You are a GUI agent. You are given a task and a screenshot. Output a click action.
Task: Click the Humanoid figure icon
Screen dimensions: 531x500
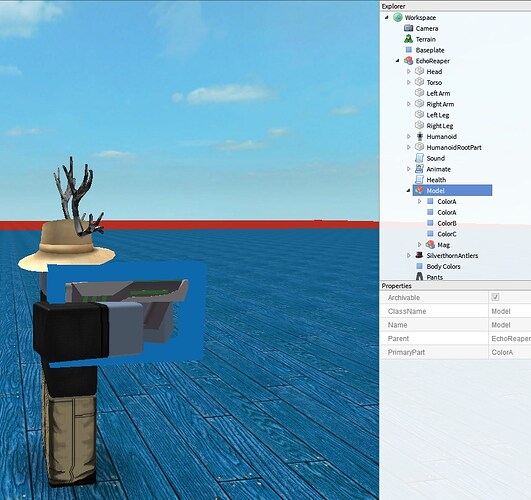tap(420, 136)
